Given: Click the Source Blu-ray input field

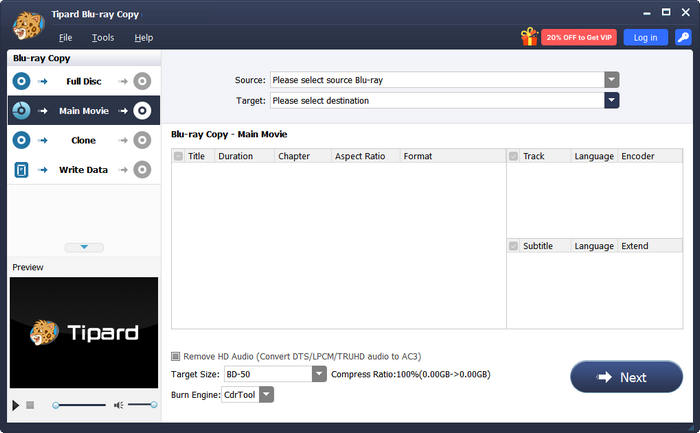Looking at the screenshot, I should pos(438,80).
